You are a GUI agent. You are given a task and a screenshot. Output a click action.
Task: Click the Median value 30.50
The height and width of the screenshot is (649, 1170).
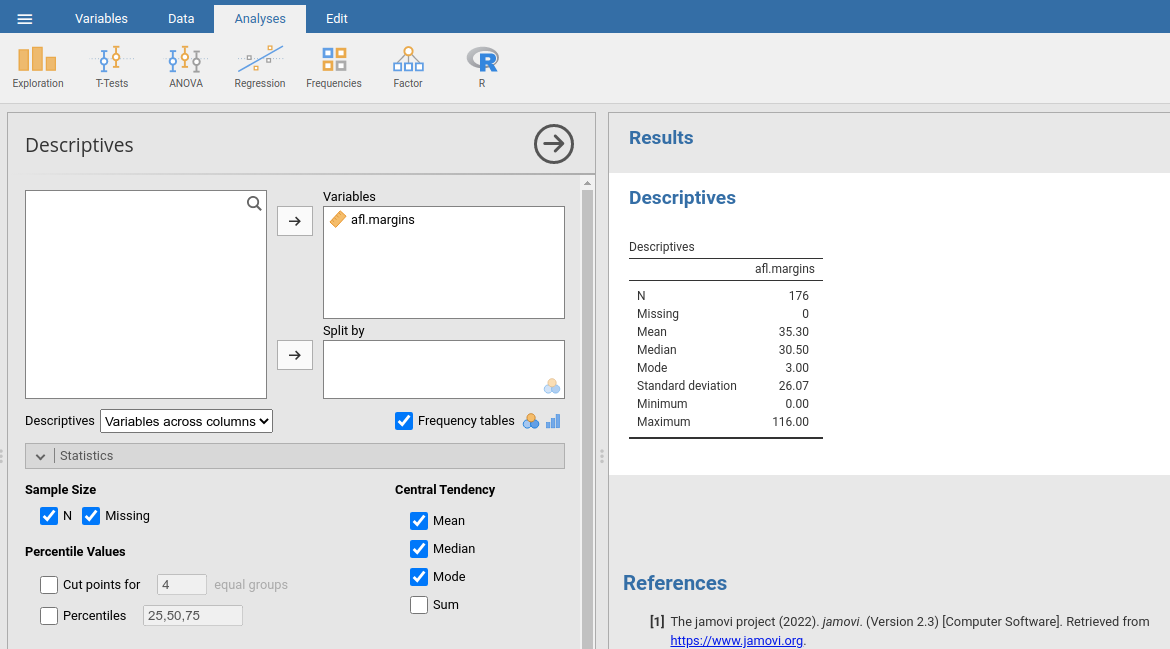tap(793, 350)
